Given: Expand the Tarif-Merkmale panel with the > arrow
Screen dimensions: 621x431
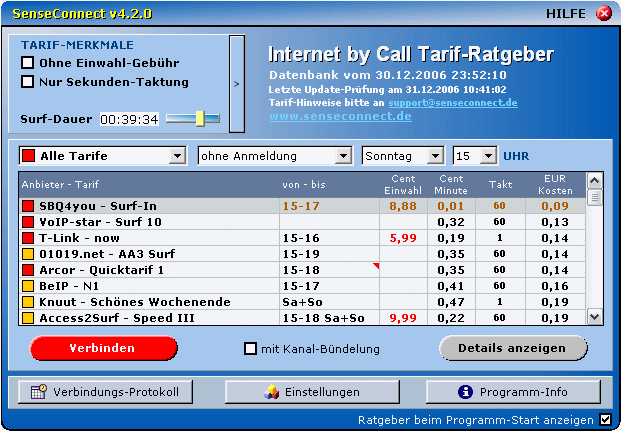Looking at the screenshot, I should point(237,84).
